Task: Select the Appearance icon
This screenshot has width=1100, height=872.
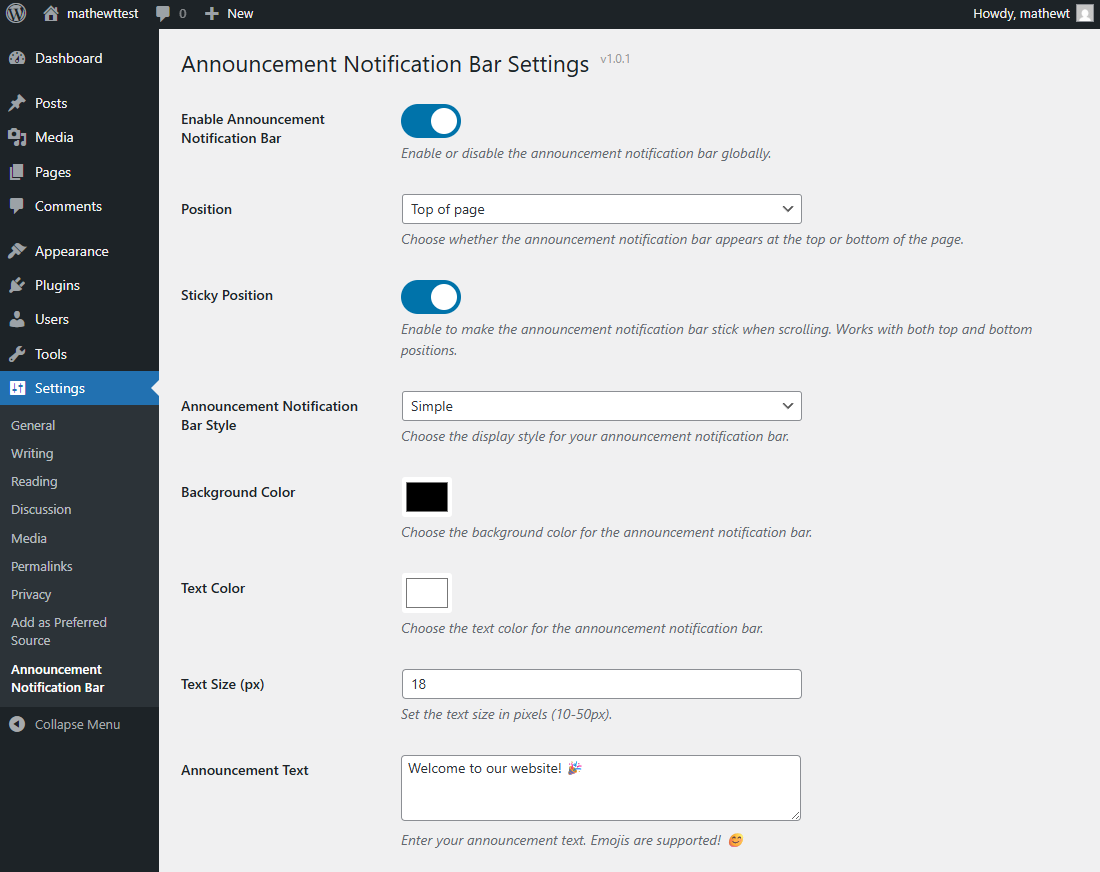Action: click(x=18, y=250)
